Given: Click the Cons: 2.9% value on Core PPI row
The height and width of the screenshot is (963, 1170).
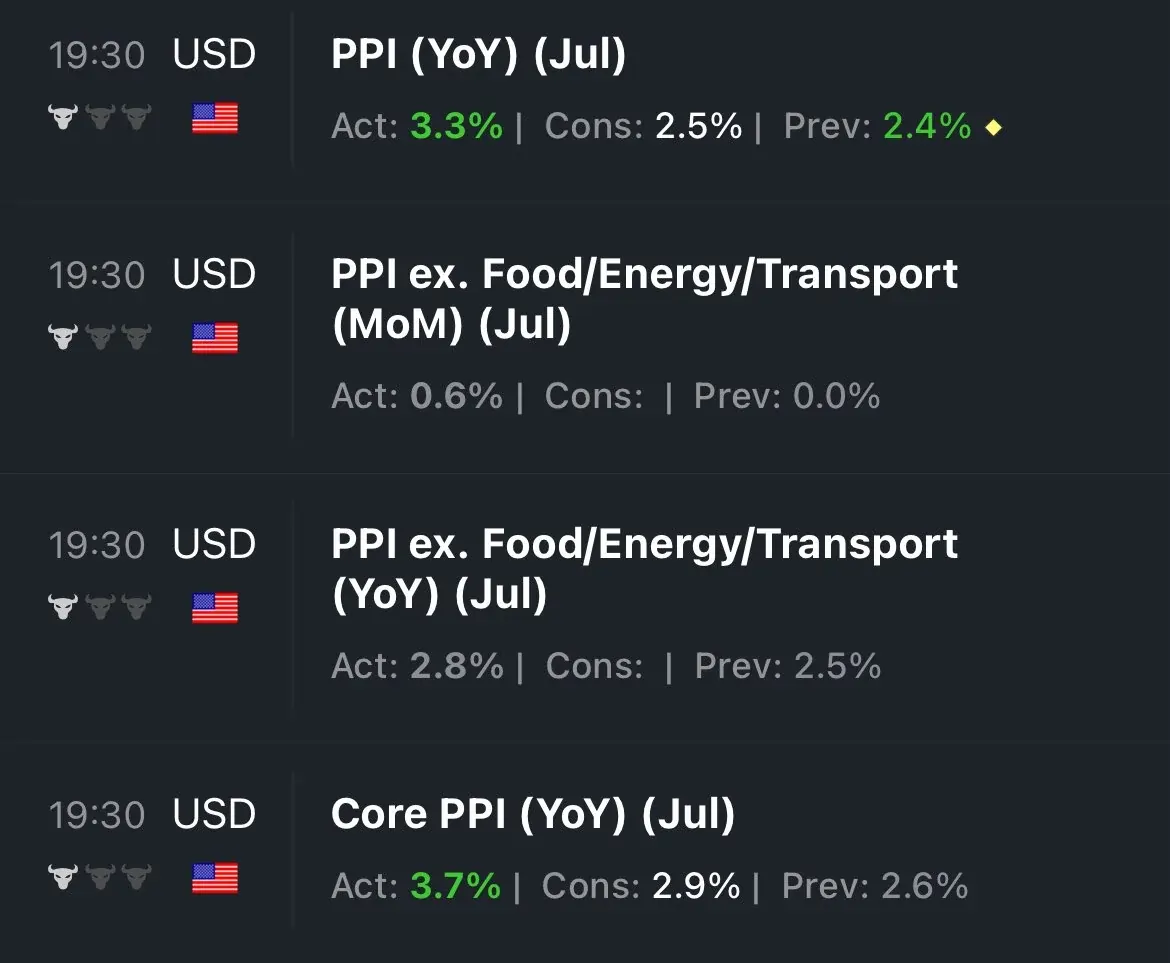Looking at the screenshot, I should coord(696,887).
